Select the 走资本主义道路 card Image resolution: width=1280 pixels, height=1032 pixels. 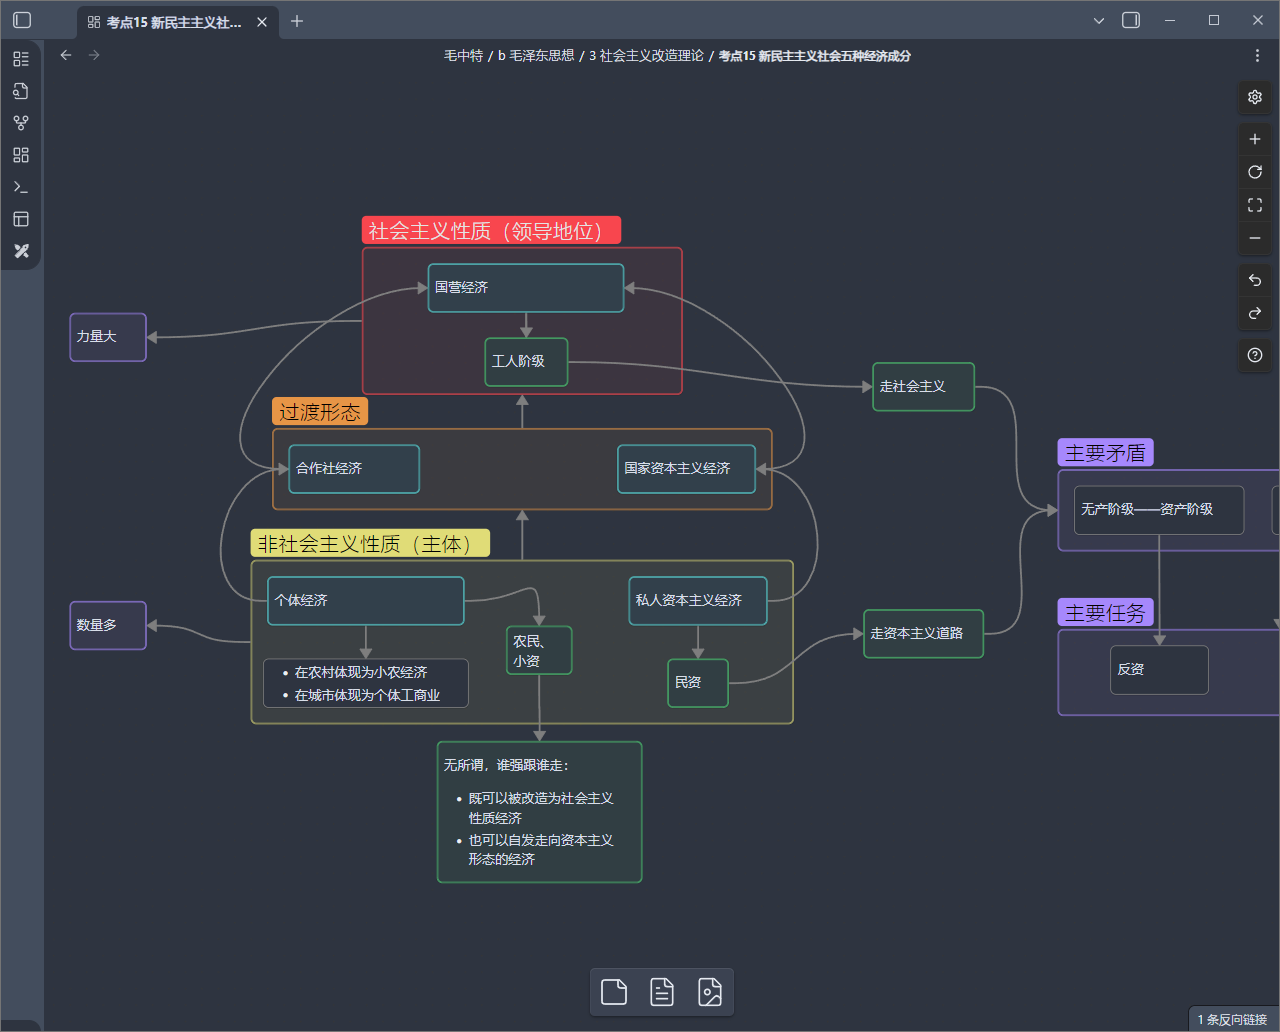923,634
